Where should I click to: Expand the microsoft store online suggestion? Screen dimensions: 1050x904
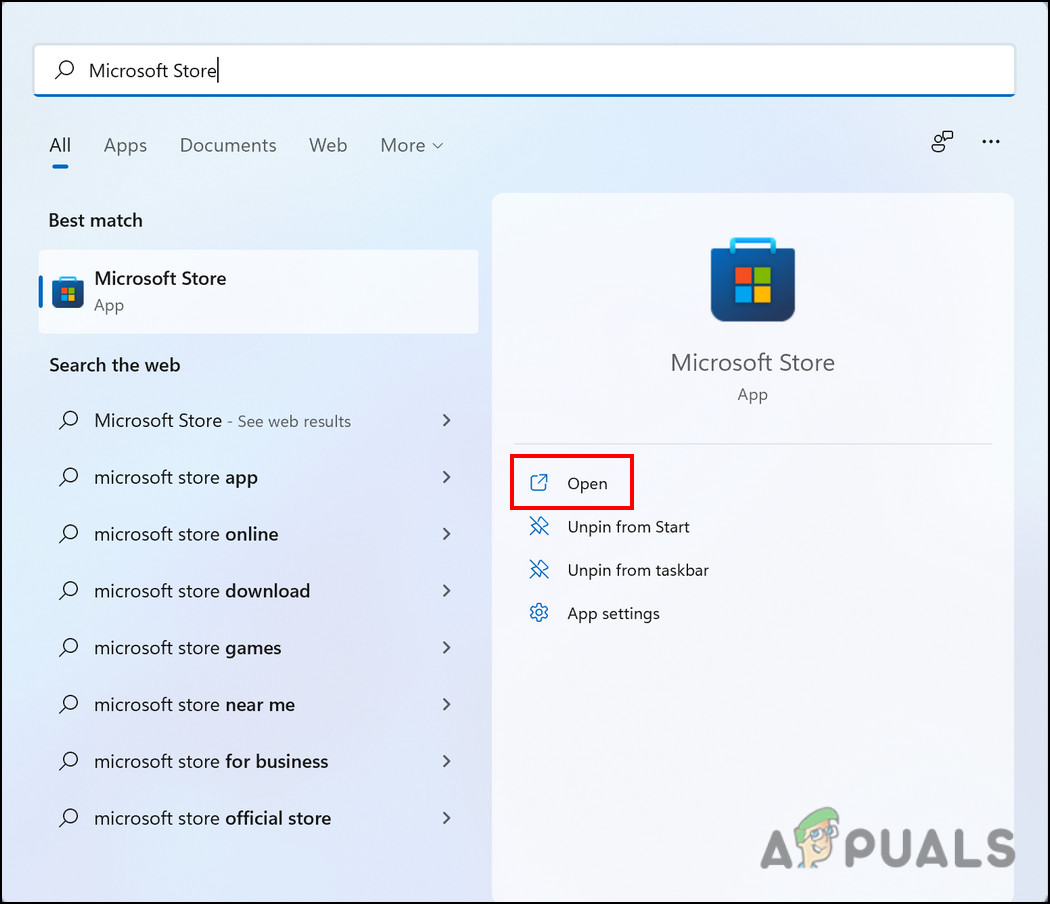(x=446, y=534)
